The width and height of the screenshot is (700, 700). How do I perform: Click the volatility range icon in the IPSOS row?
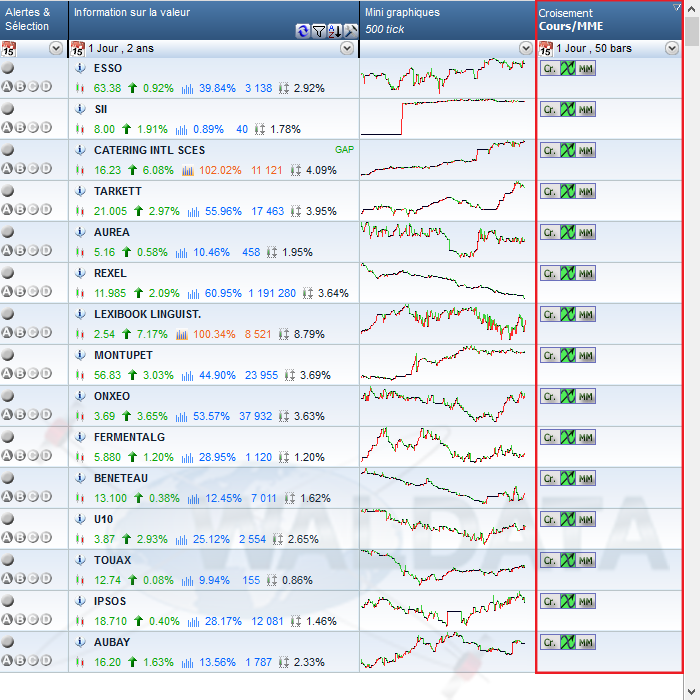click(x=296, y=621)
